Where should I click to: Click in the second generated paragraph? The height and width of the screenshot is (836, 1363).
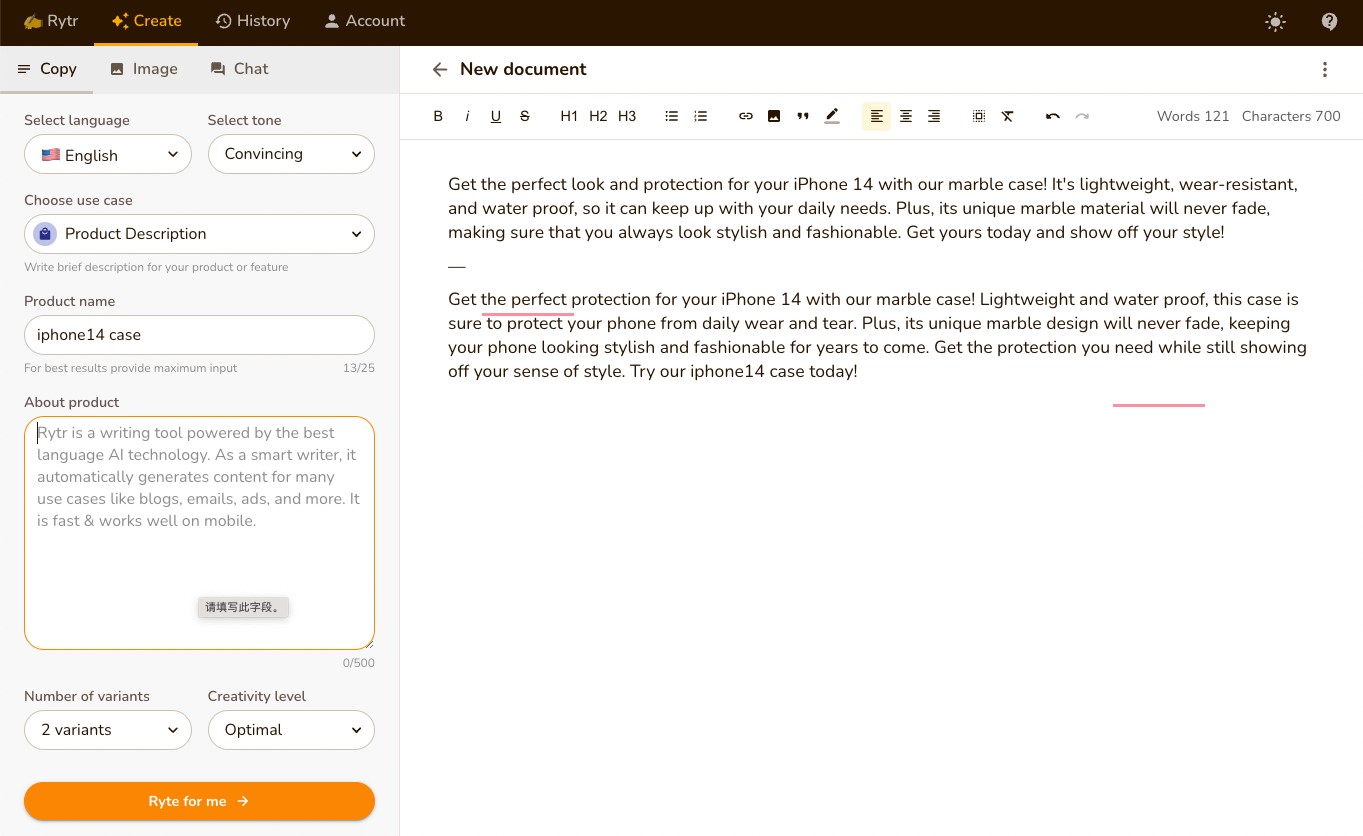pyautogui.click(x=877, y=335)
